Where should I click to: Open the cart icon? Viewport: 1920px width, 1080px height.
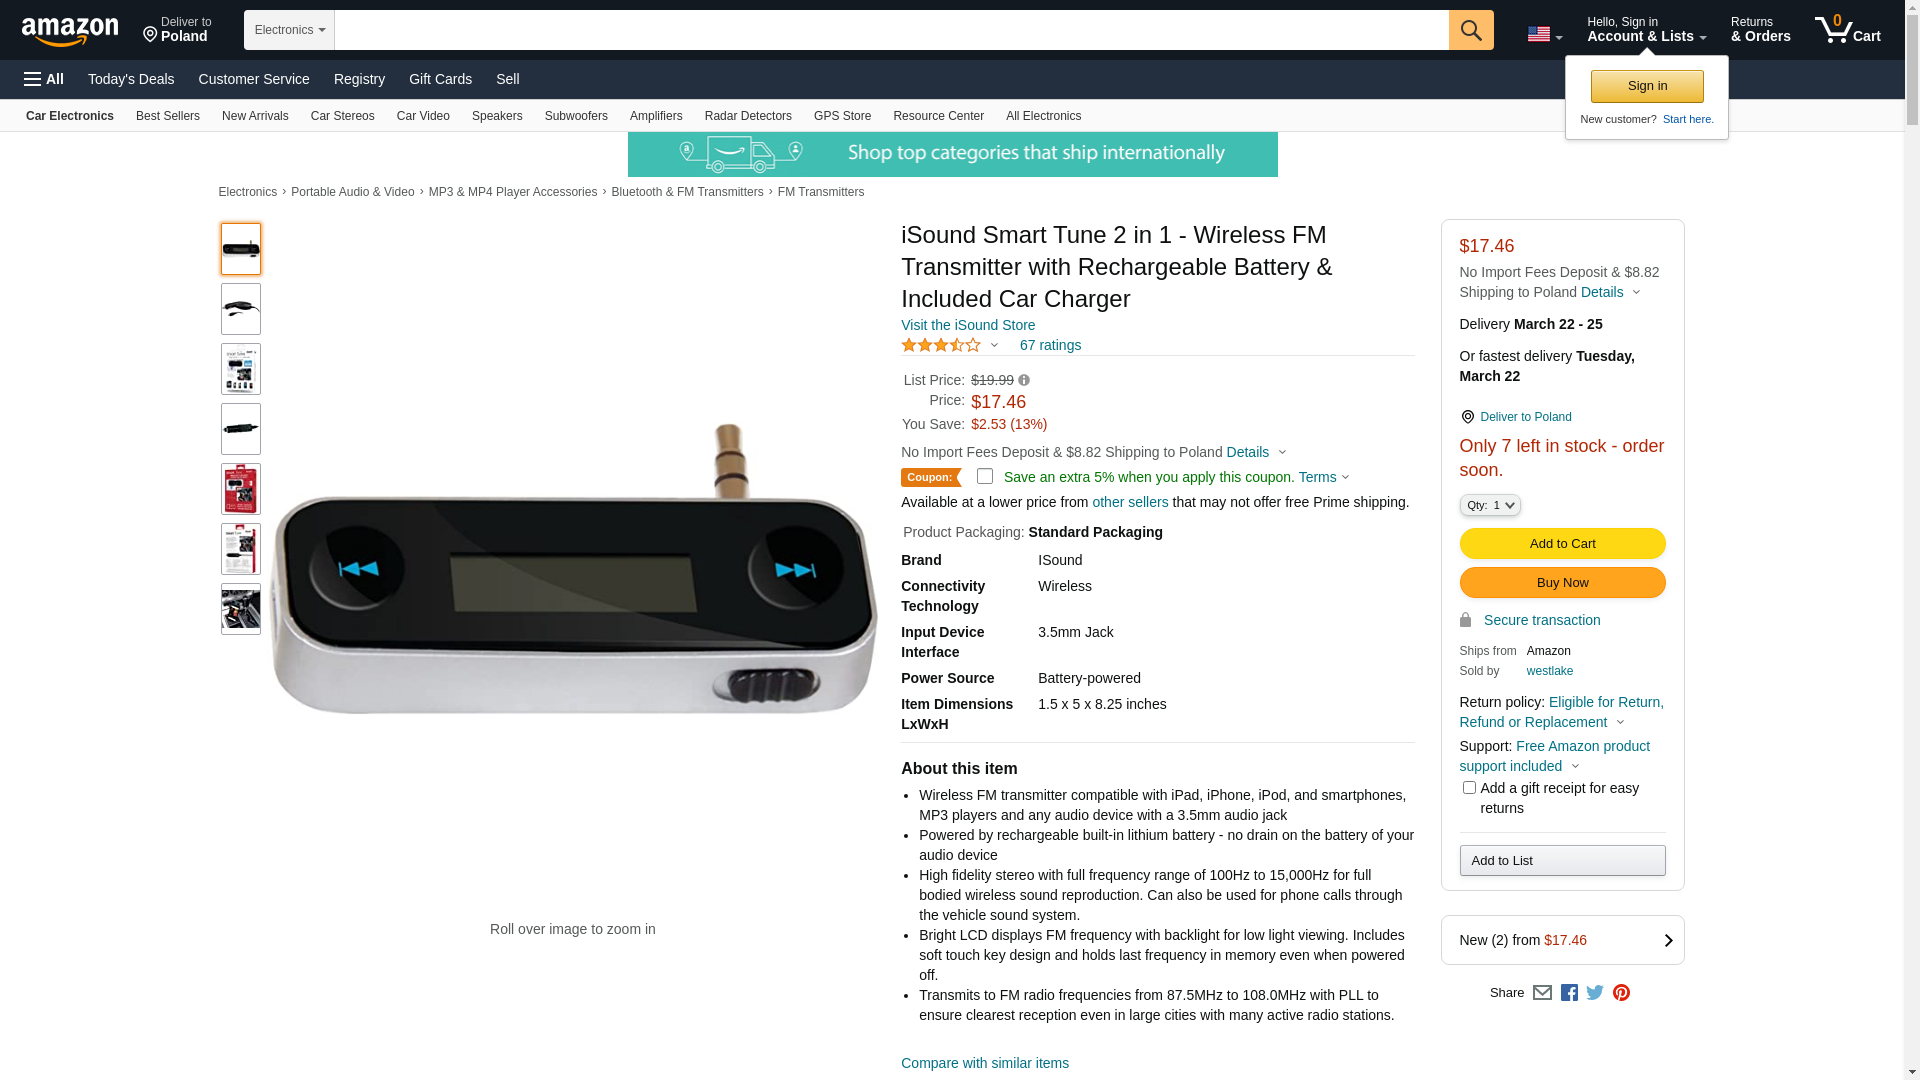(1847, 30)
